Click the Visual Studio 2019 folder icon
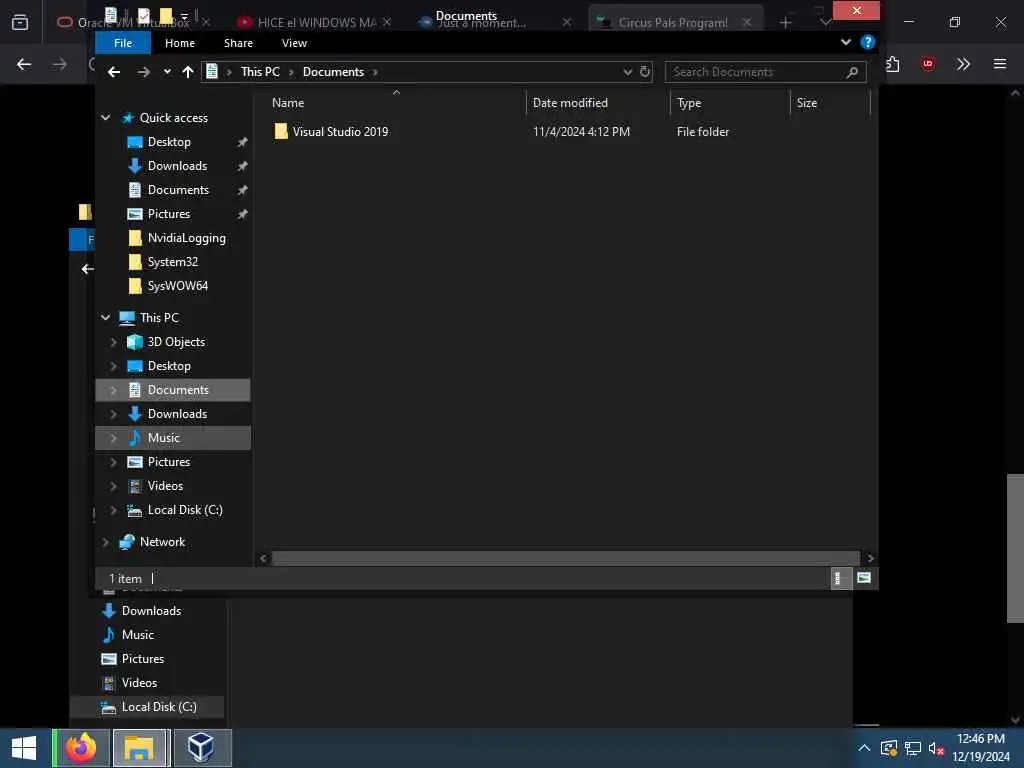 281,131
